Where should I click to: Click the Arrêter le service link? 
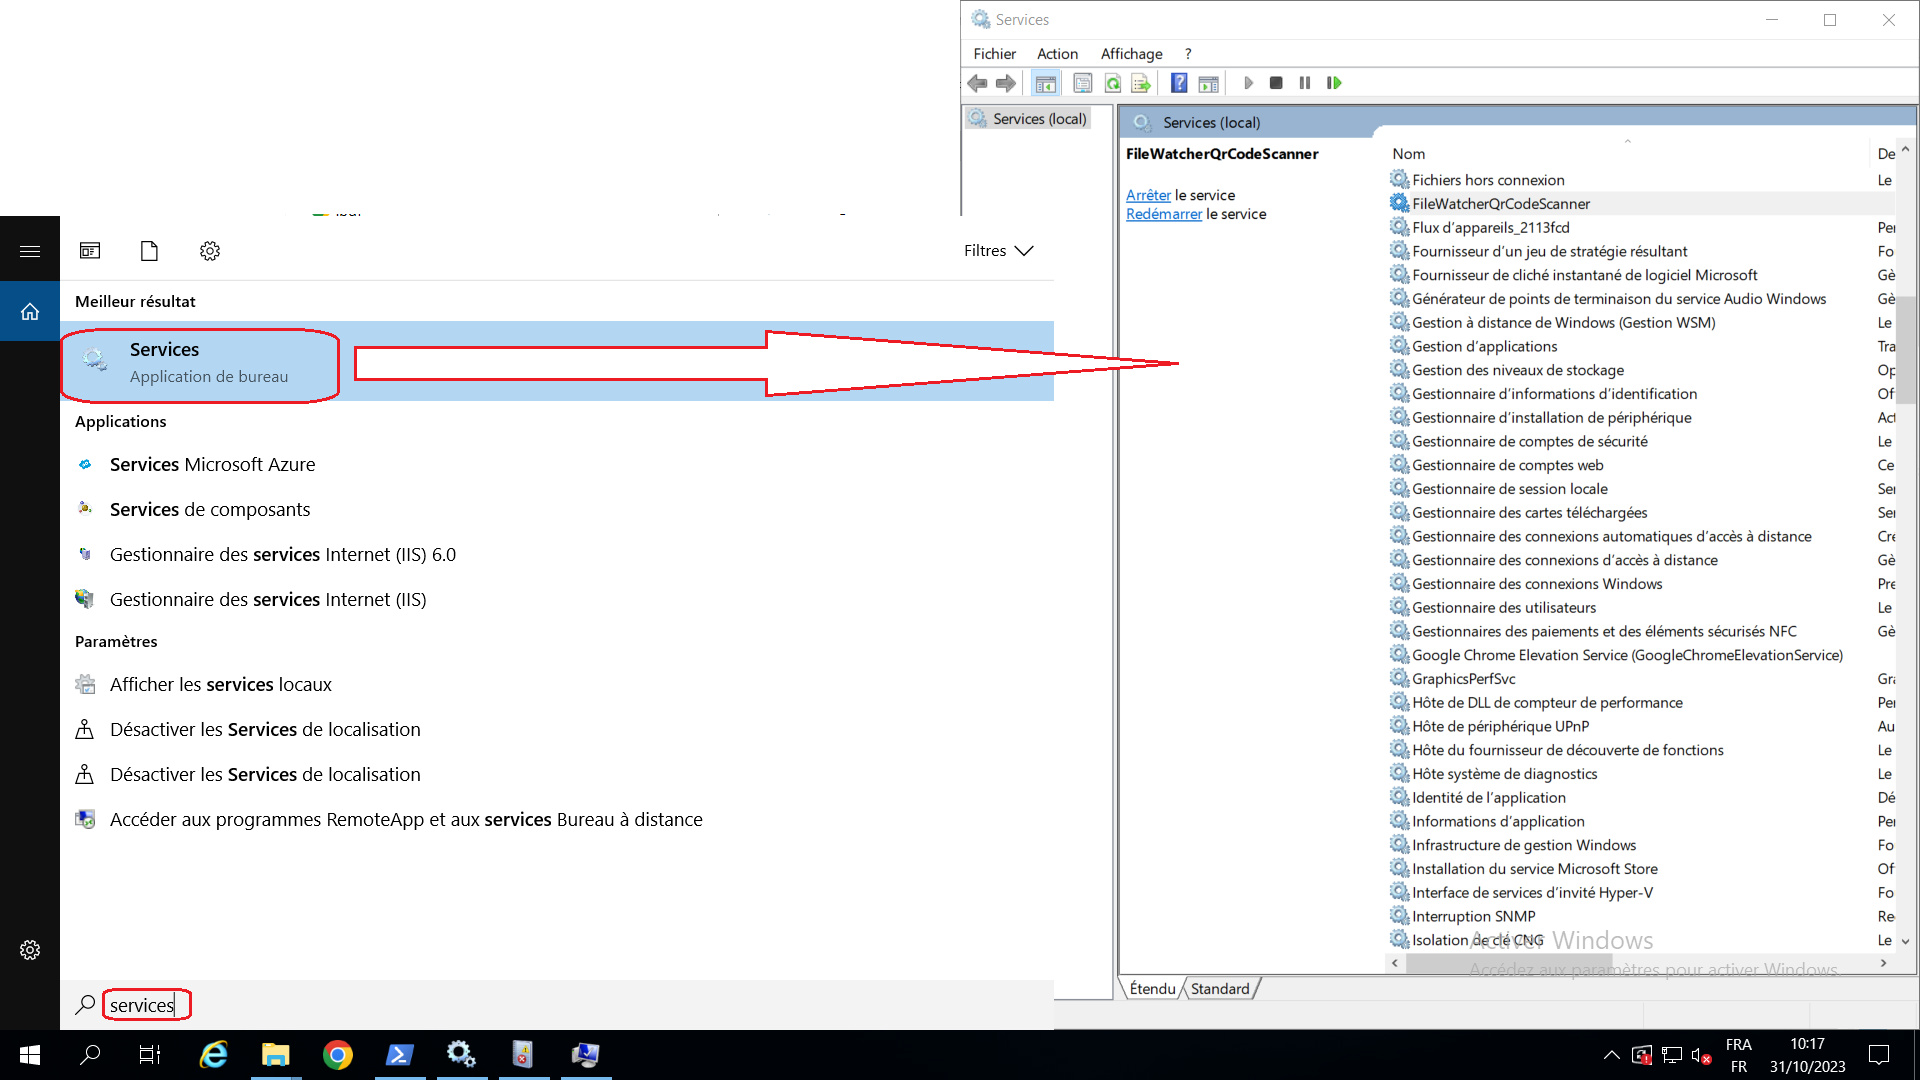point(1148,195)
